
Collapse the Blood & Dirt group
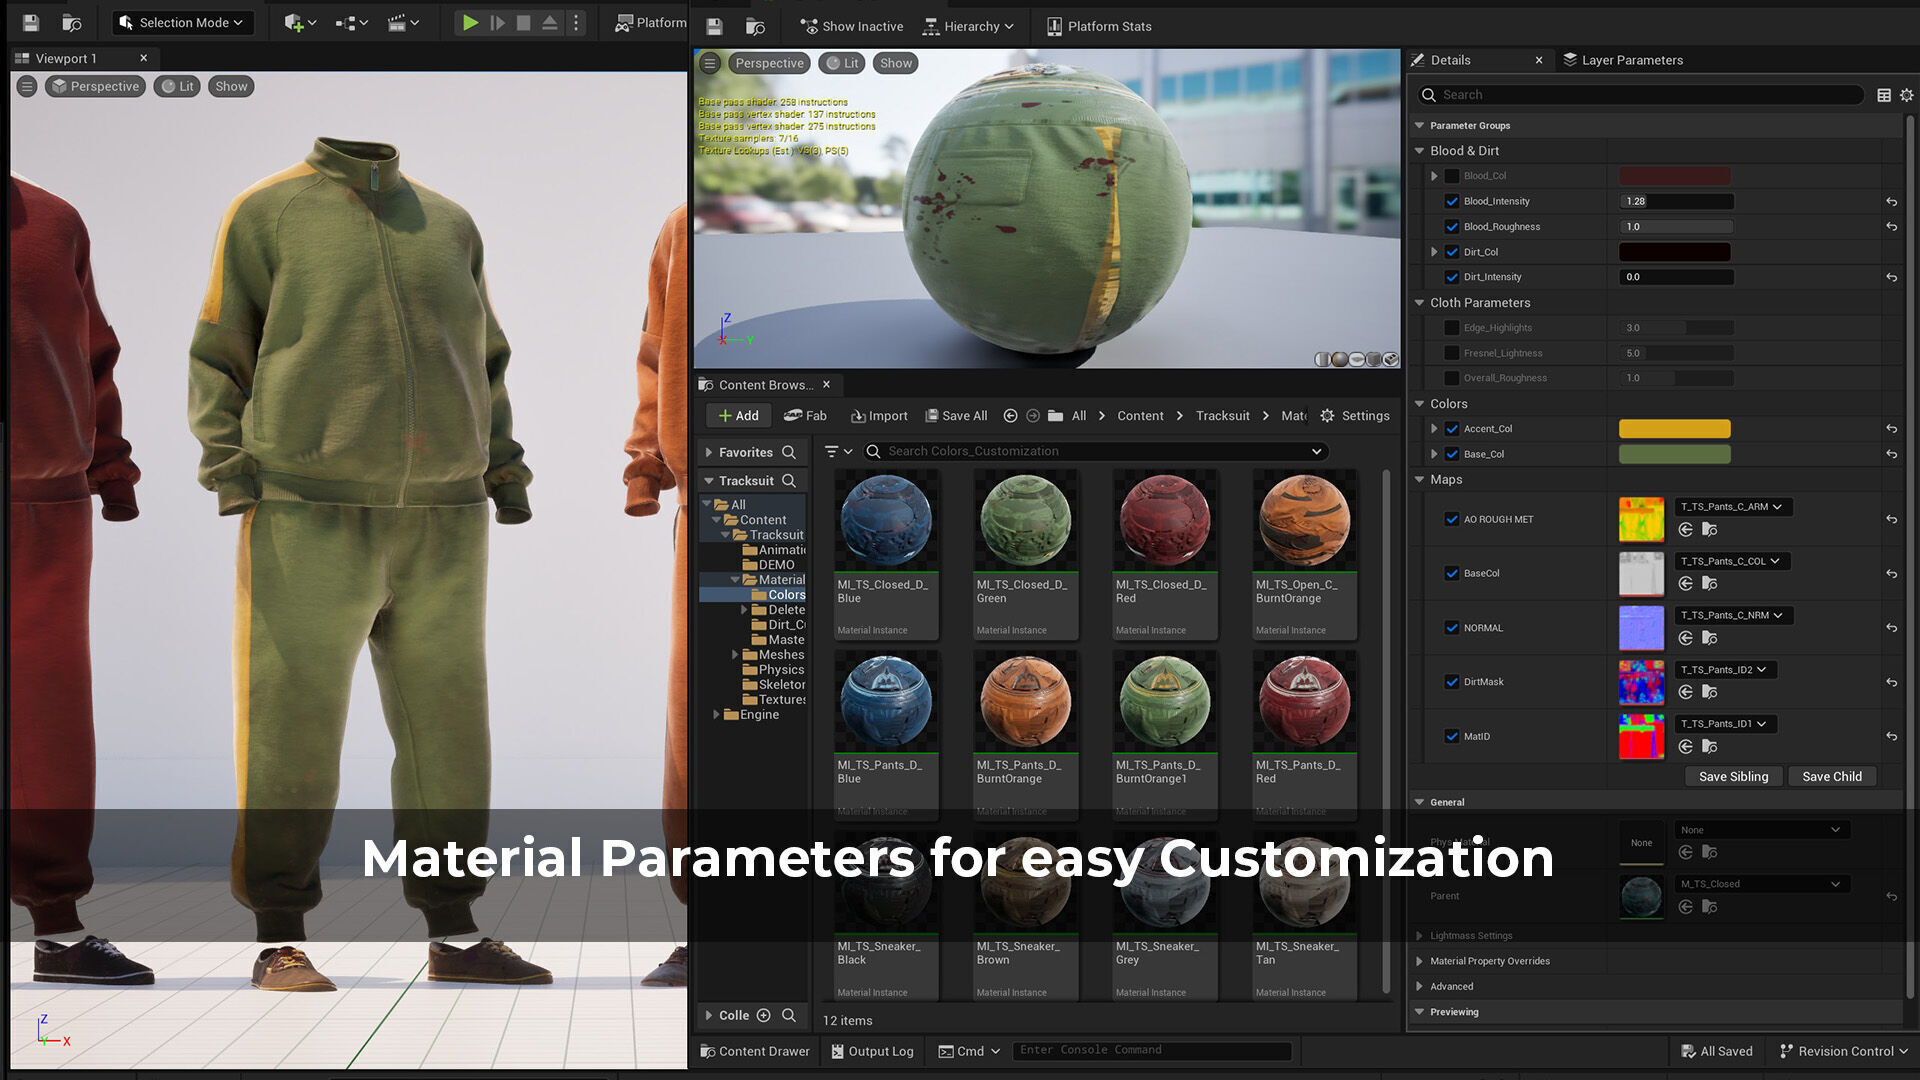click(x=1419, y=151)
